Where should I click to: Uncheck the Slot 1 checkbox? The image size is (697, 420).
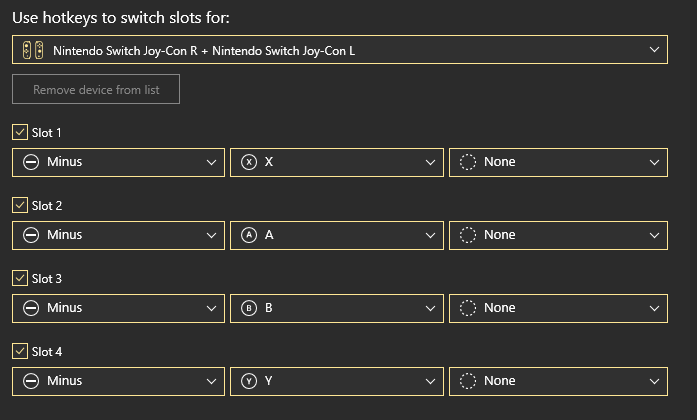(x=20, y=132)
